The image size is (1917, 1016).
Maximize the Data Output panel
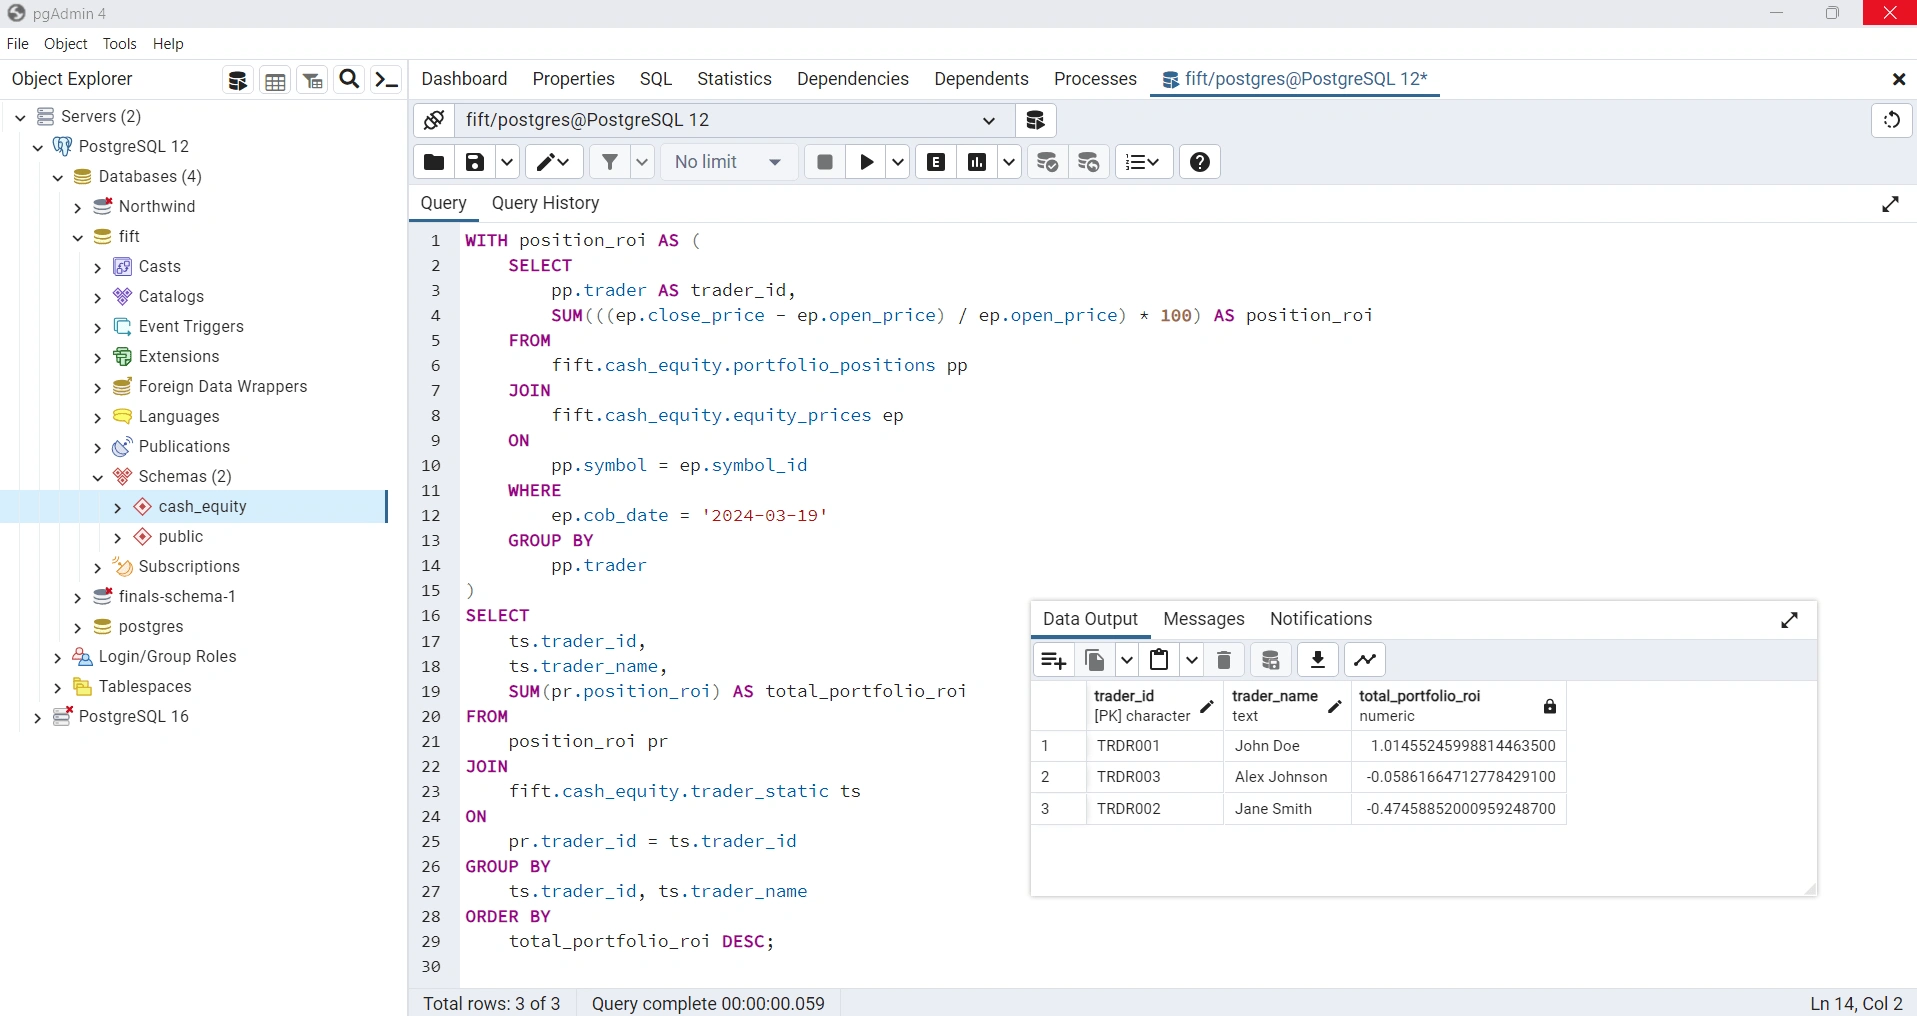pyautogui.click(x=1790, y=620)
